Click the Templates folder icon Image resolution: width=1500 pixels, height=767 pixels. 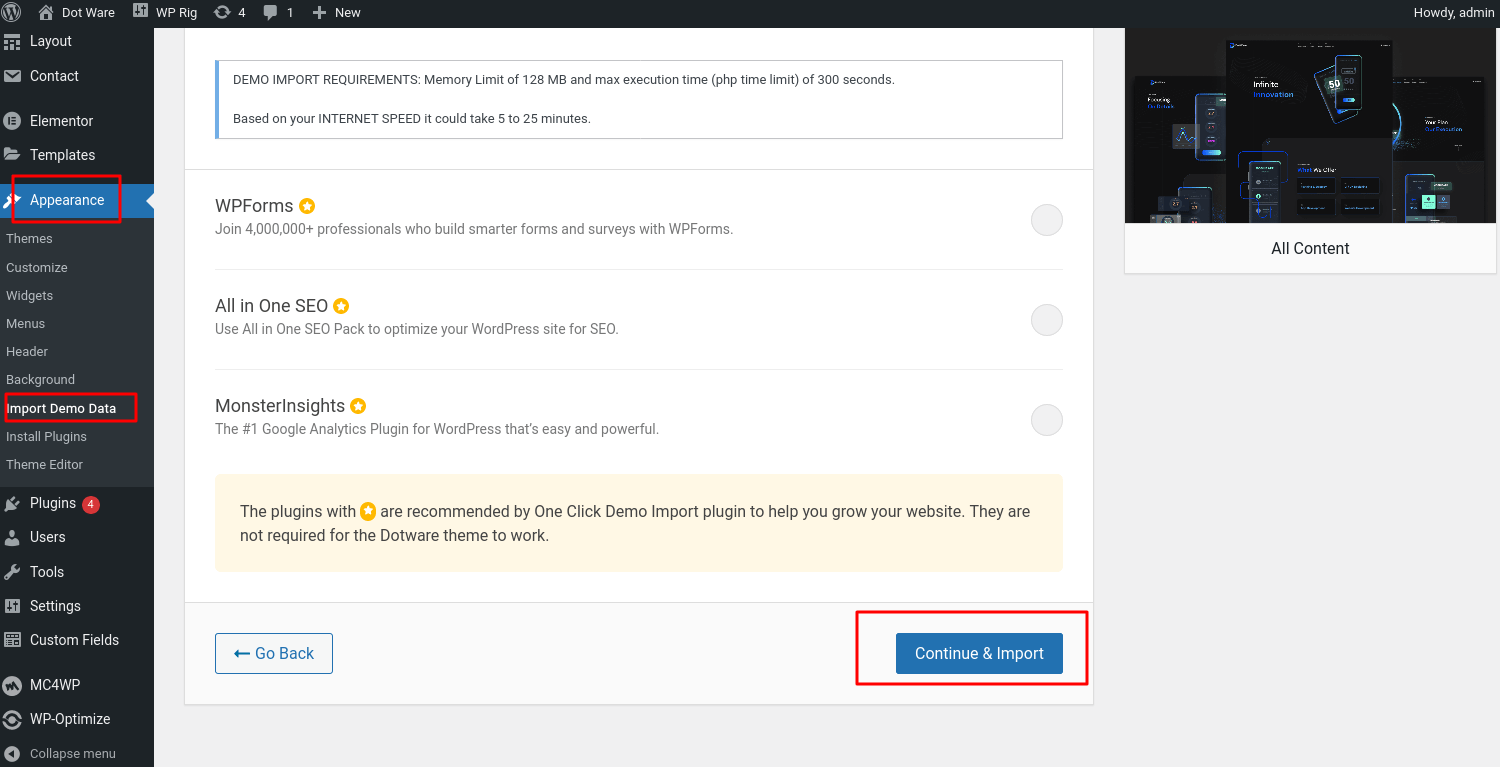pyautogui.click(x=12, y=155)
